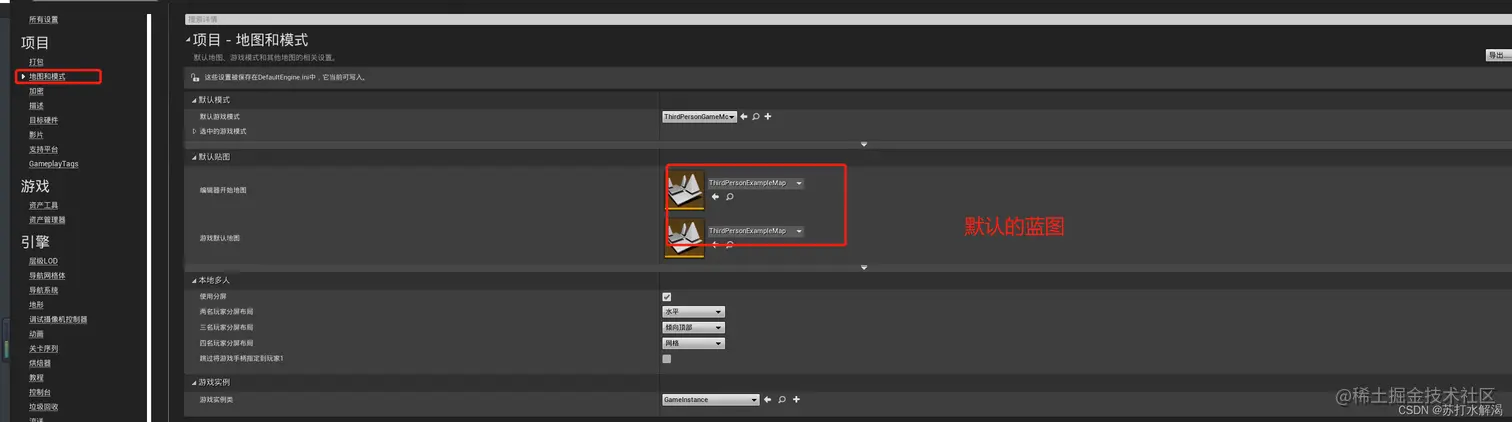Create new default game mode class
This screenshot has width=1512, height=422.
(x=768, y=117)
